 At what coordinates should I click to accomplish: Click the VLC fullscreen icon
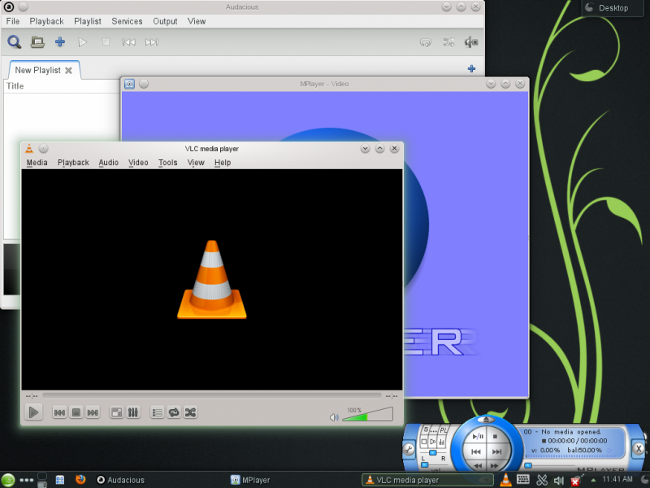pyautogui.click(x=116, y=412)
